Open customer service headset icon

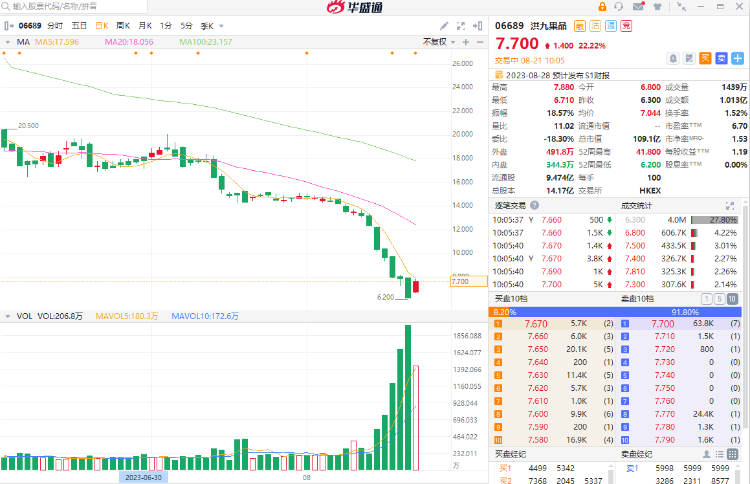pos(619,7)
